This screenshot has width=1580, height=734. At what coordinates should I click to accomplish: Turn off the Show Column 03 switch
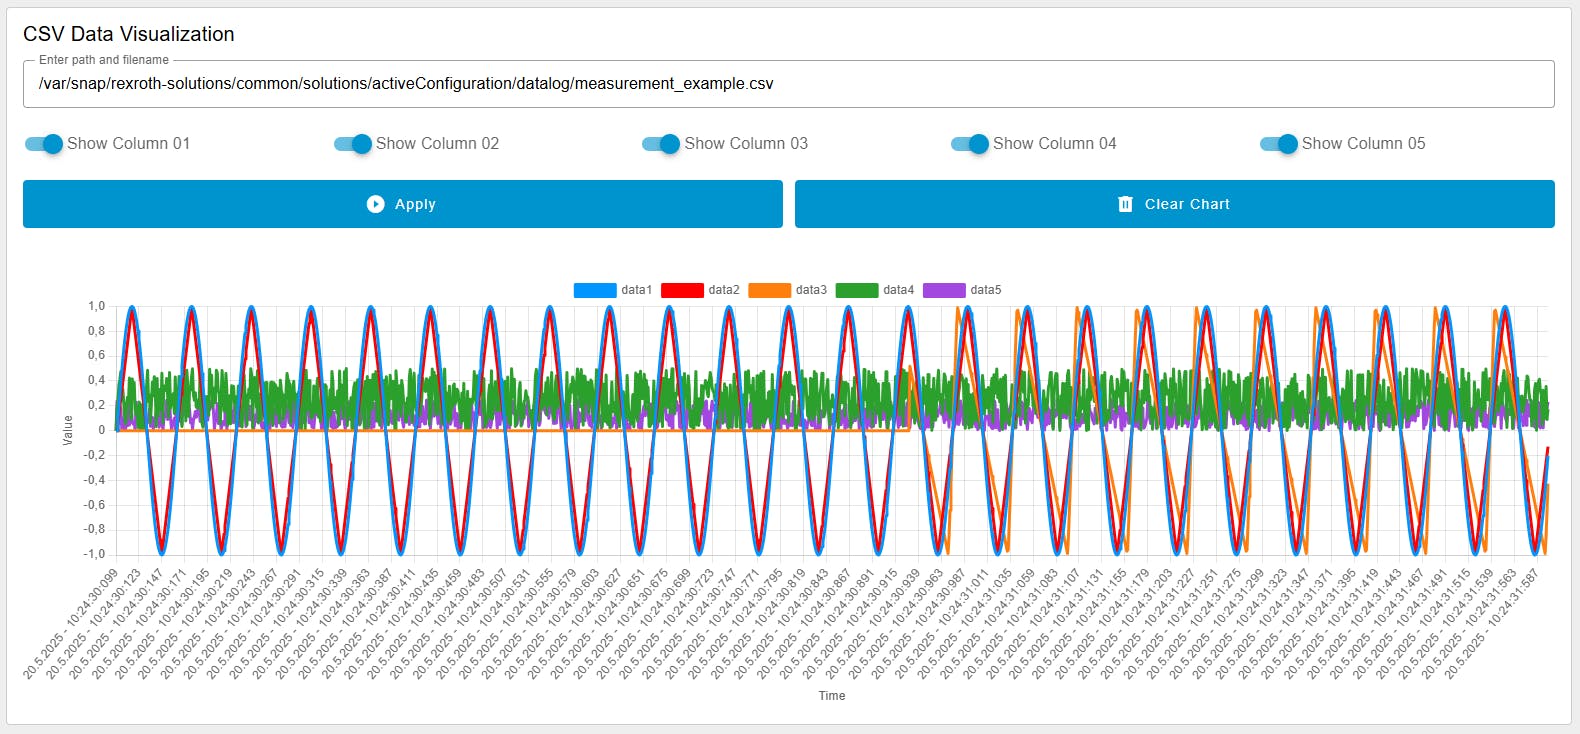pos(661,144)
